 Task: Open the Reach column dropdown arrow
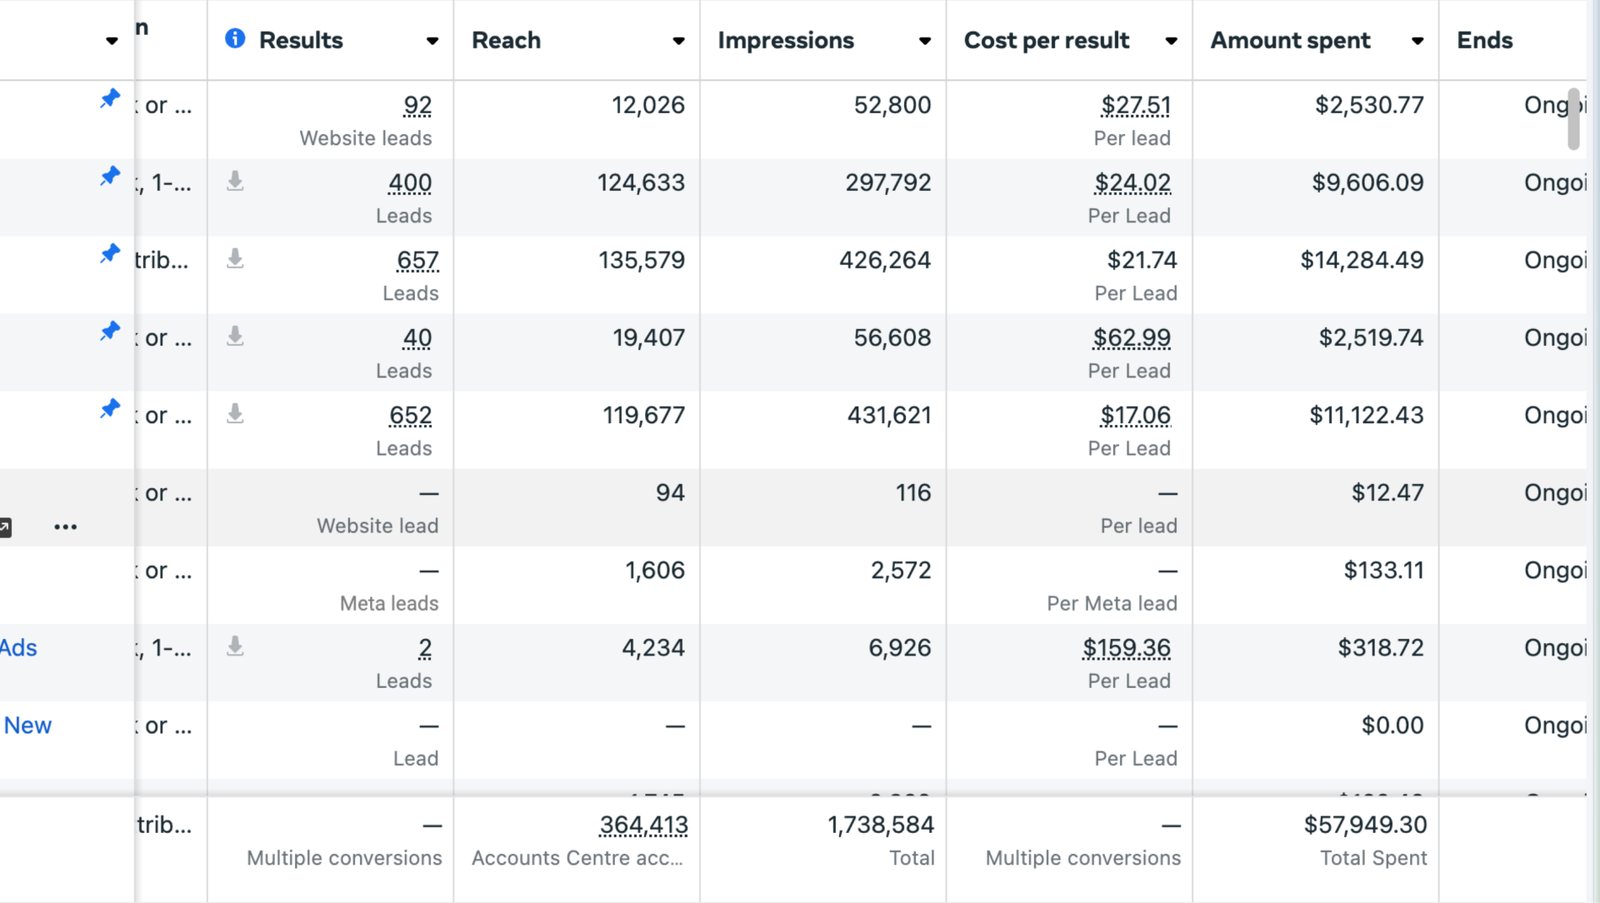click(678, 41)
